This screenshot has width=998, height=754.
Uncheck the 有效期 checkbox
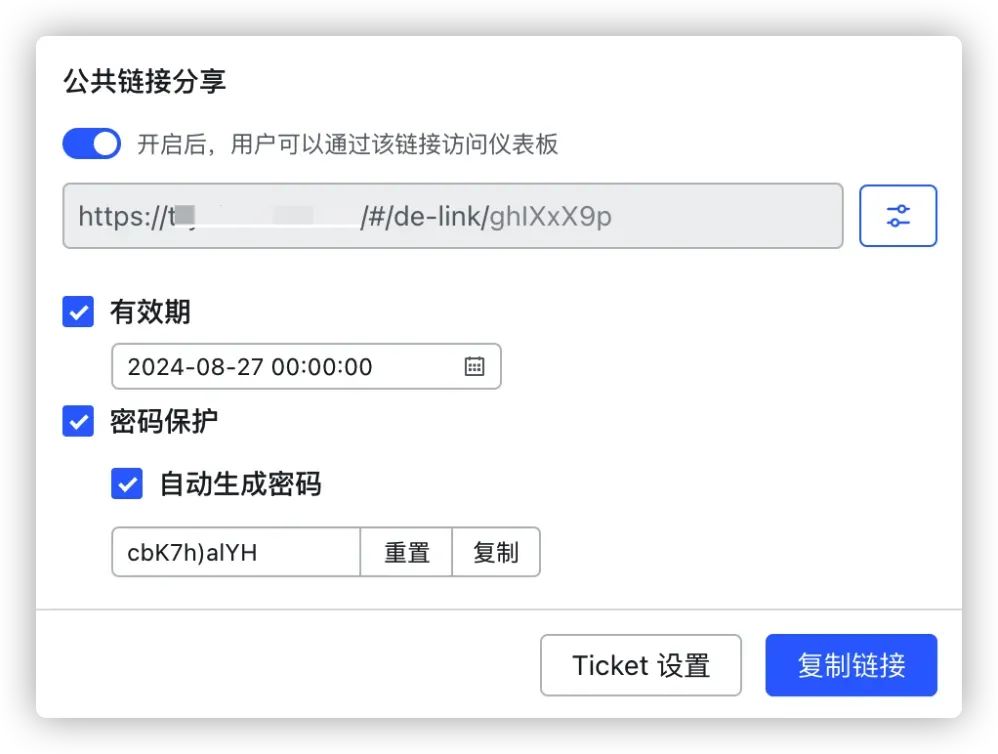(x=78, y=312)
